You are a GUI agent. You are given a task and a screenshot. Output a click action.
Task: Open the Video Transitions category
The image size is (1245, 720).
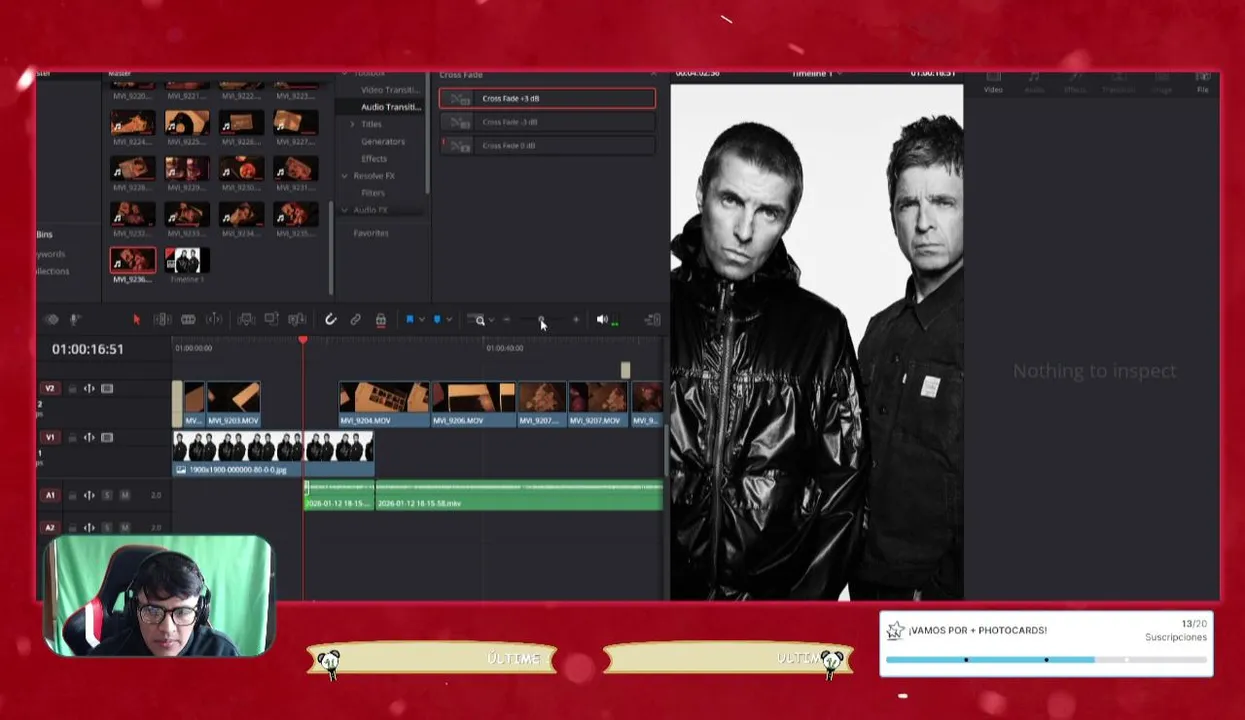390,90
